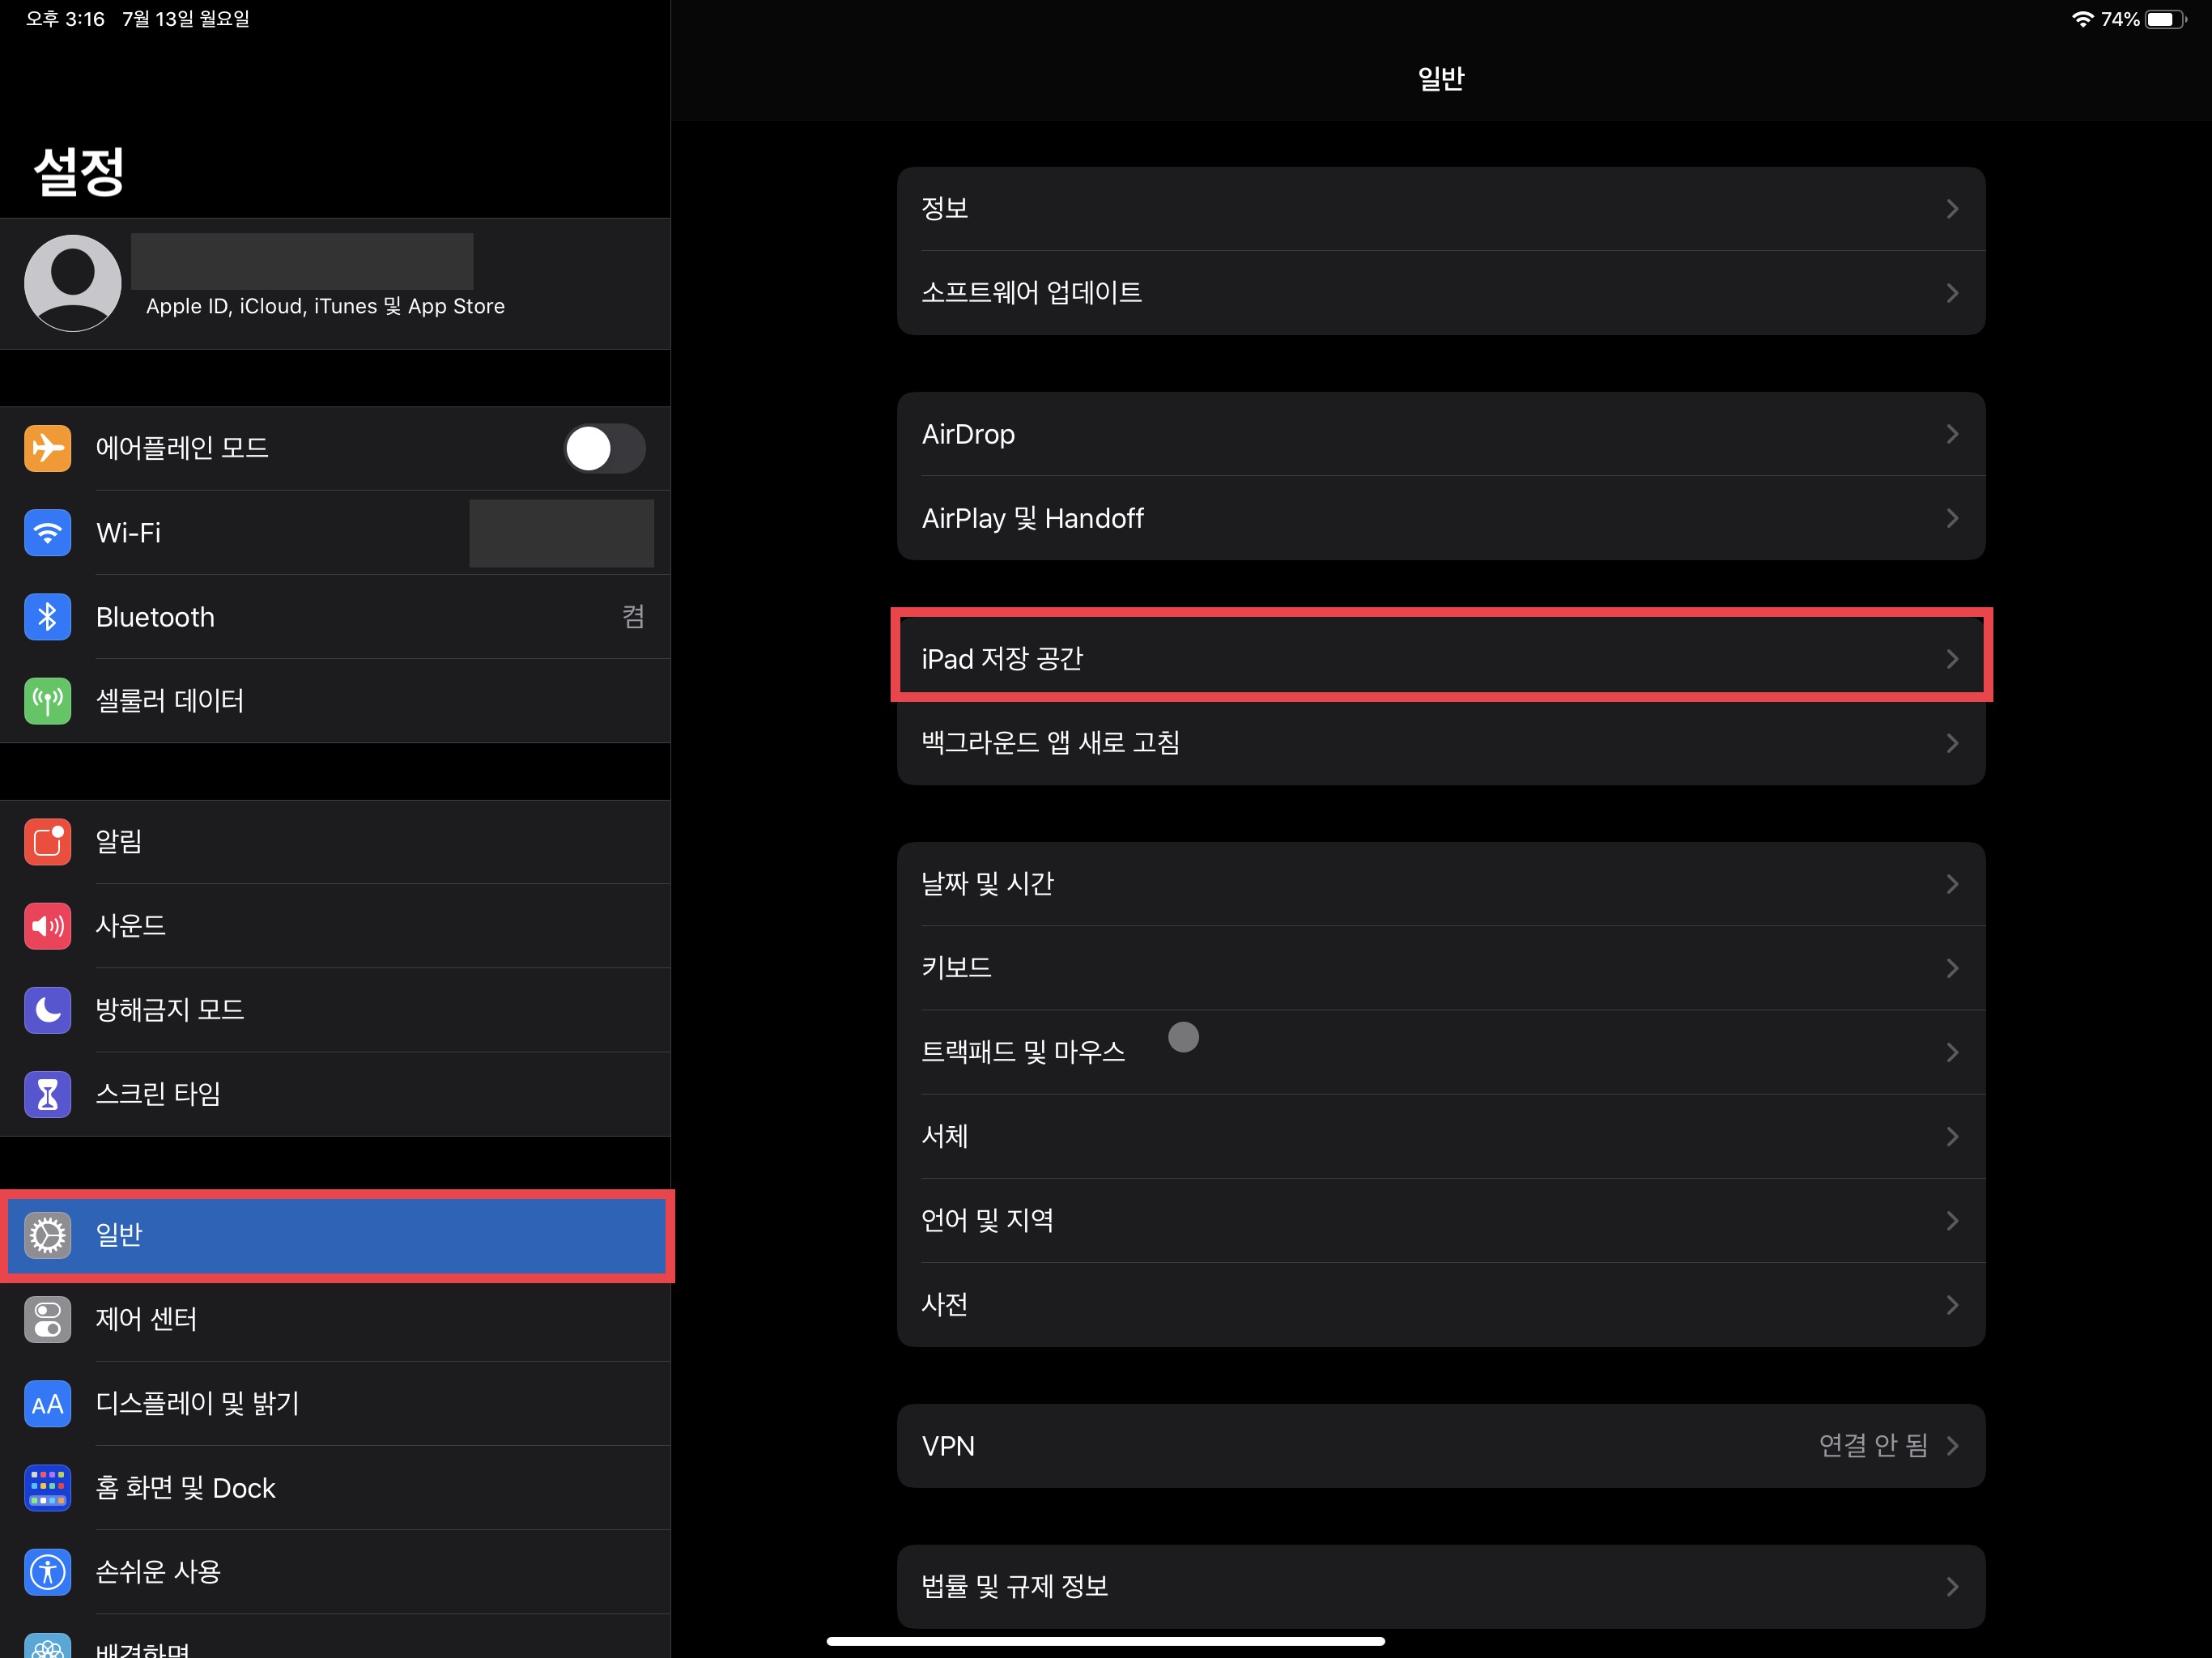The height and width of the screenshot is (1658, 2212).
Task: Tap the Screen Time hourglass icon
Action: (x=47, y=1094)
